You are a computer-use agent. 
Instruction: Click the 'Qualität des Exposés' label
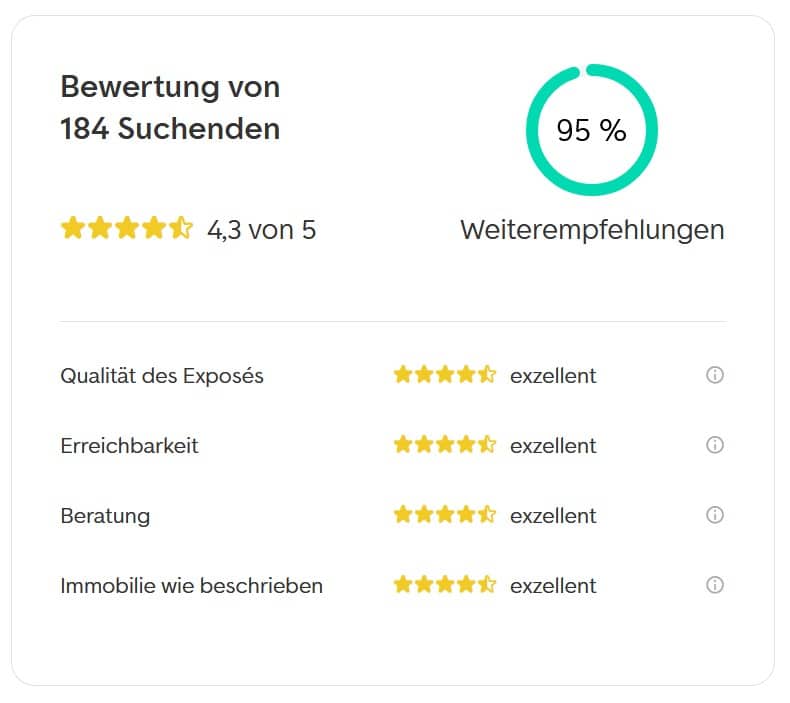(x=162, y=376)
